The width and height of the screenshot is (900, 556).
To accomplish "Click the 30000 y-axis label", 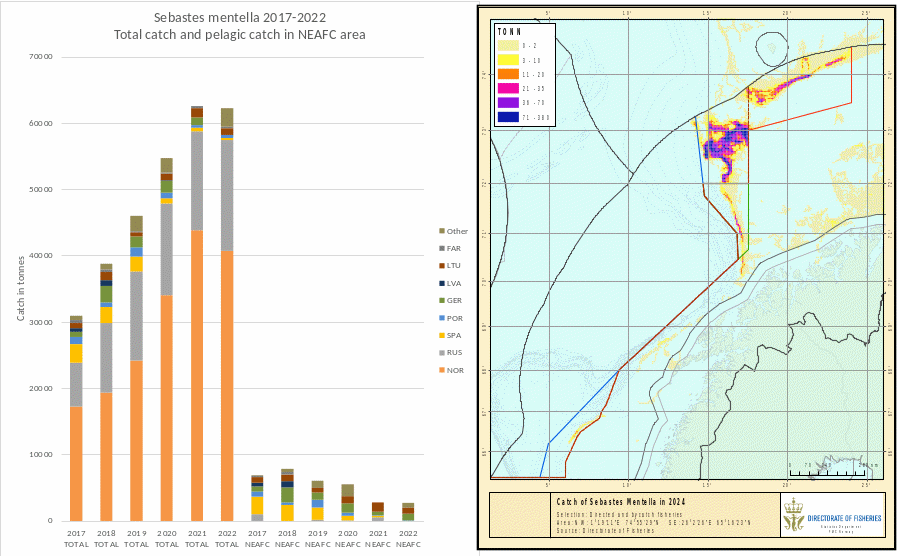I will tap(41, 322).
